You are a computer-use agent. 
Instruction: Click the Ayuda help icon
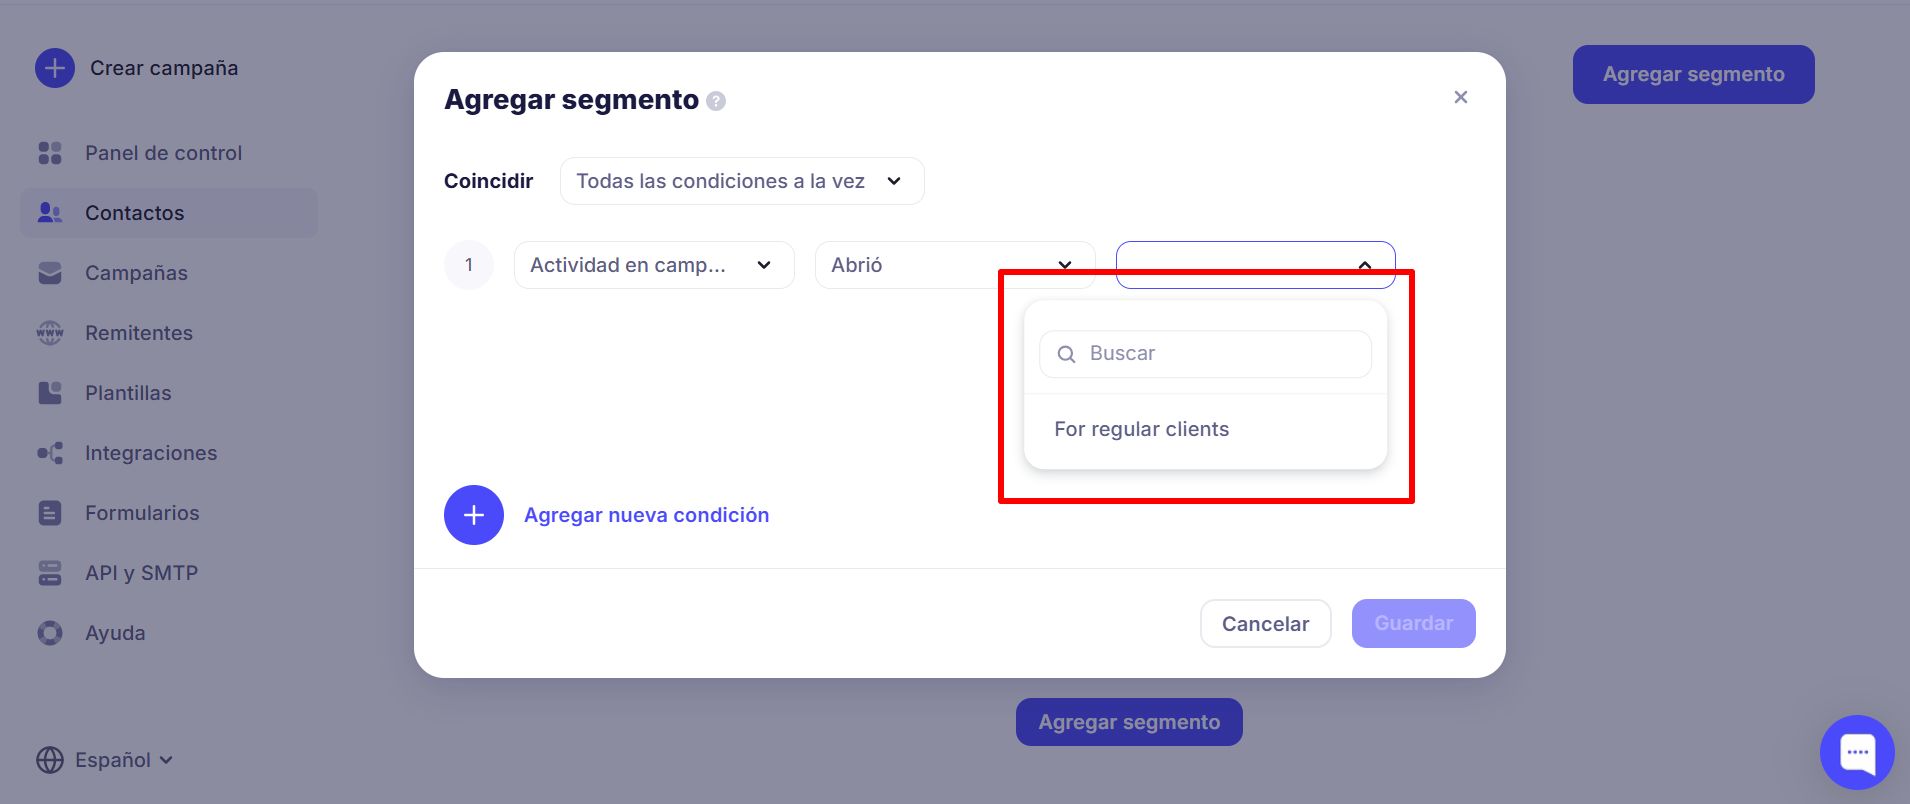[x=49, y=632]
